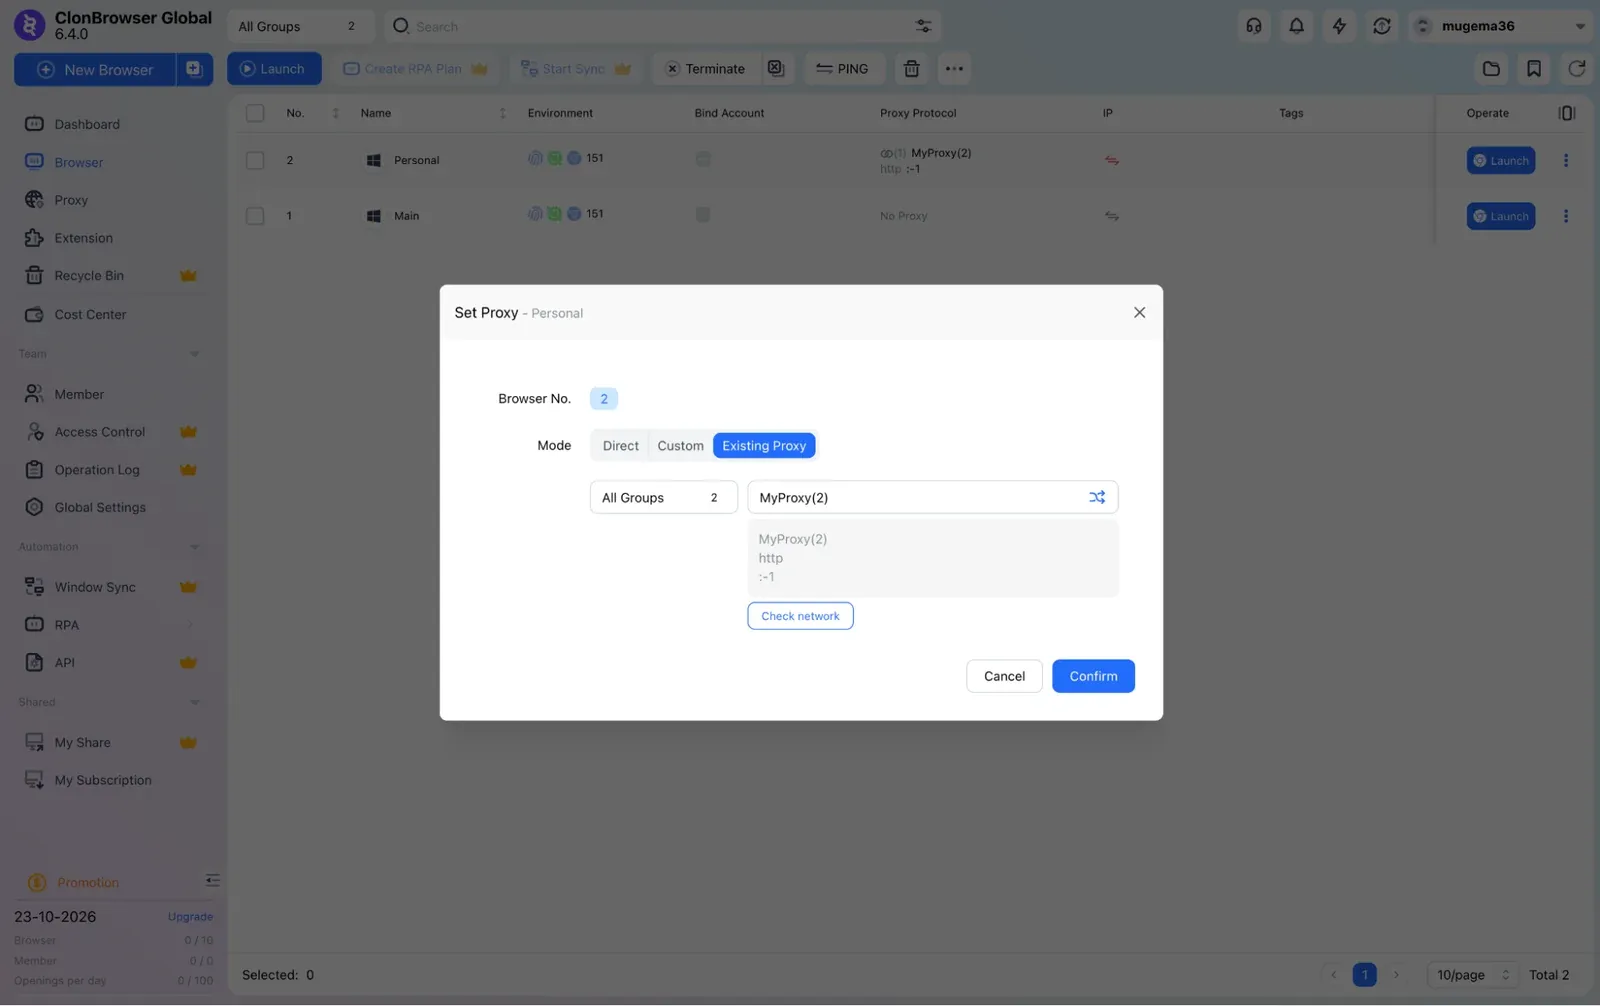Toggle the select-all checkbox in table header
Screen dimensions: 1600x1006
coord(255,113)
